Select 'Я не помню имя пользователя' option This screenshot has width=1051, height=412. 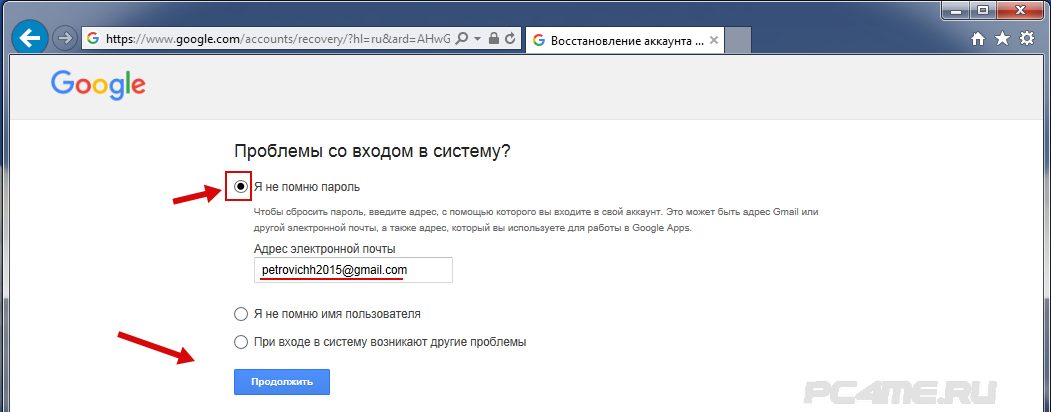coord(241,314)
